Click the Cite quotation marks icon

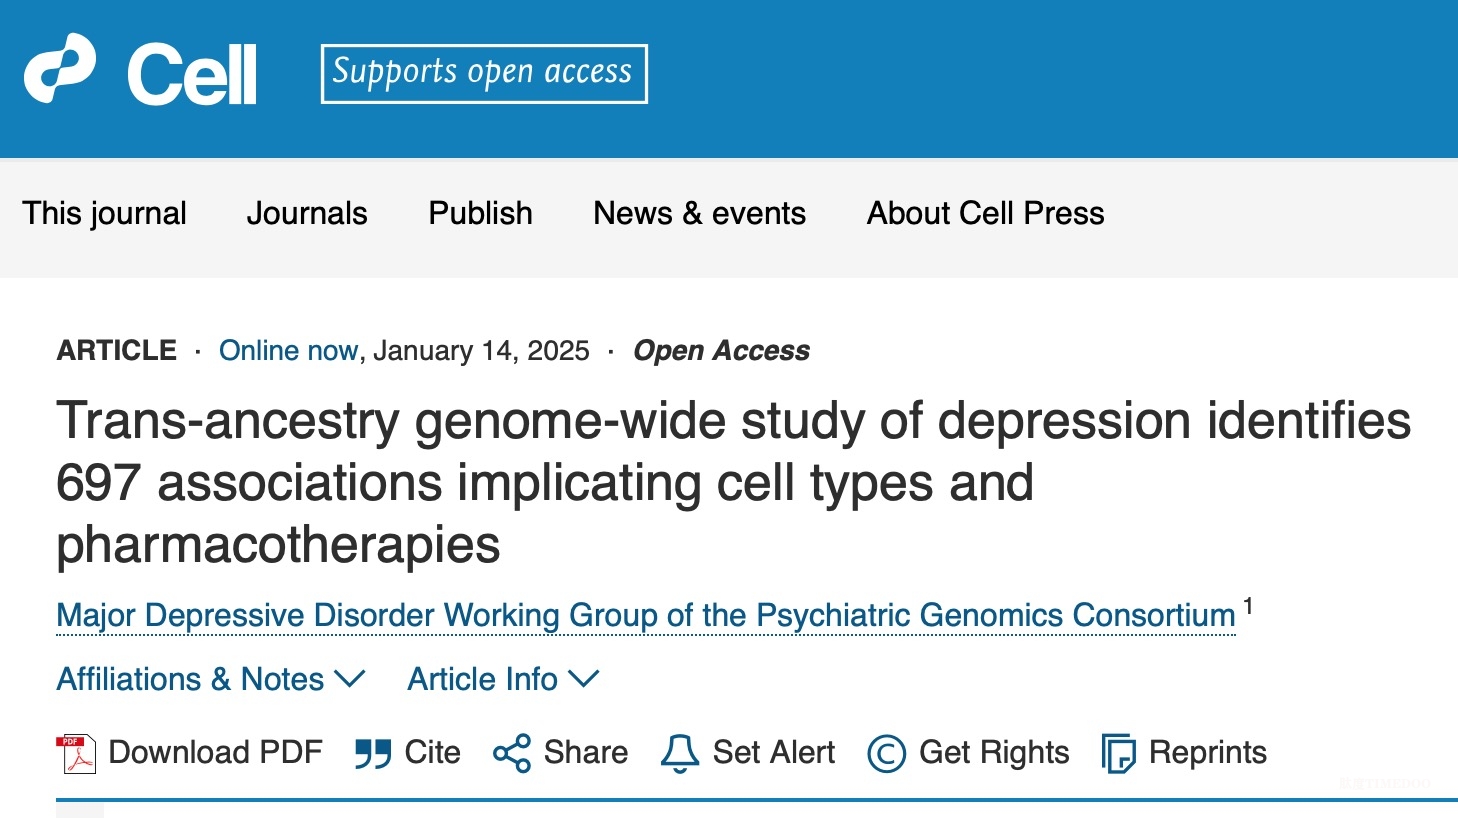pyautogui.click(x=373, y=754)
